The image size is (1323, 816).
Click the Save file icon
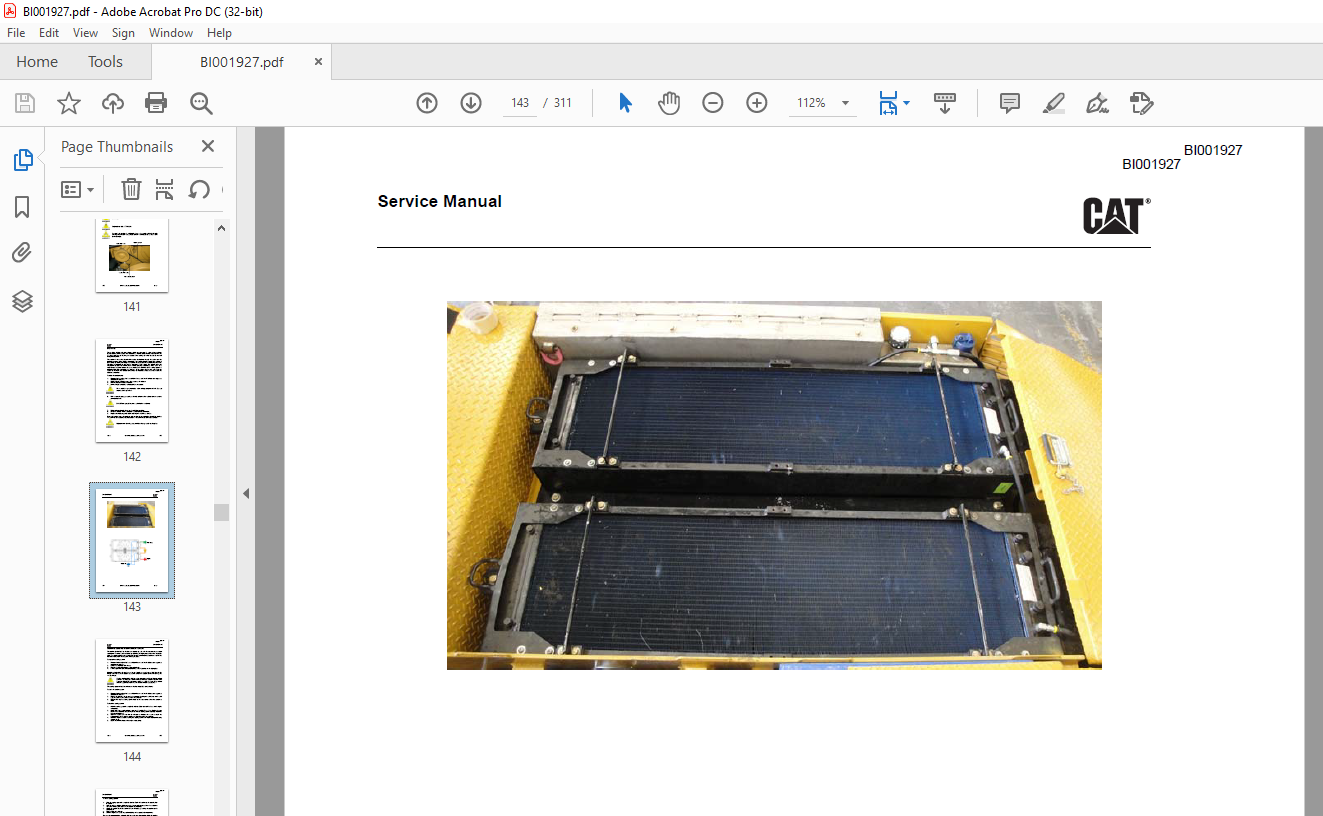[x=25, y=103]
